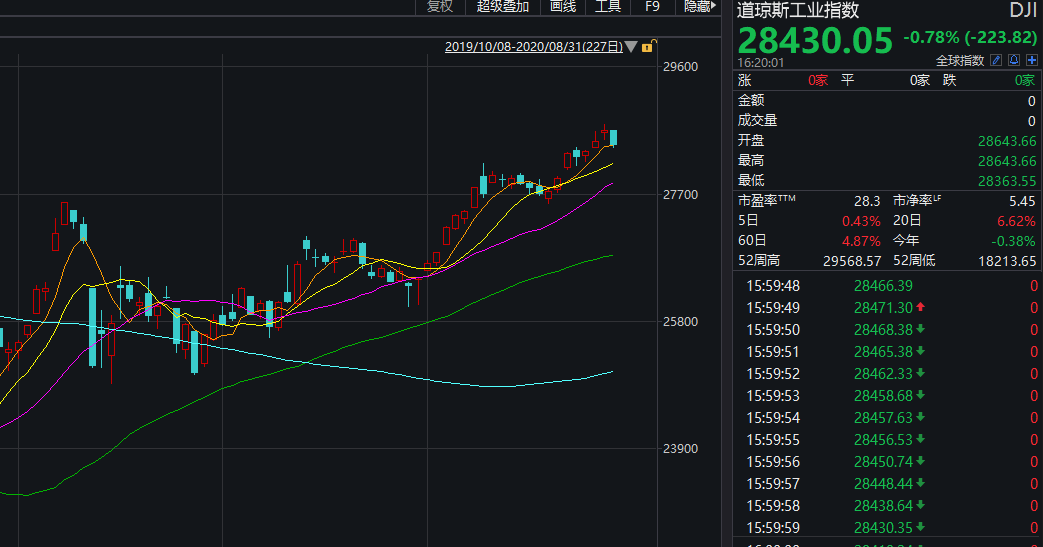Select the 15:59:50 tick price 28468.38
Screen dimensions: 1043x547
coord(883,330)
